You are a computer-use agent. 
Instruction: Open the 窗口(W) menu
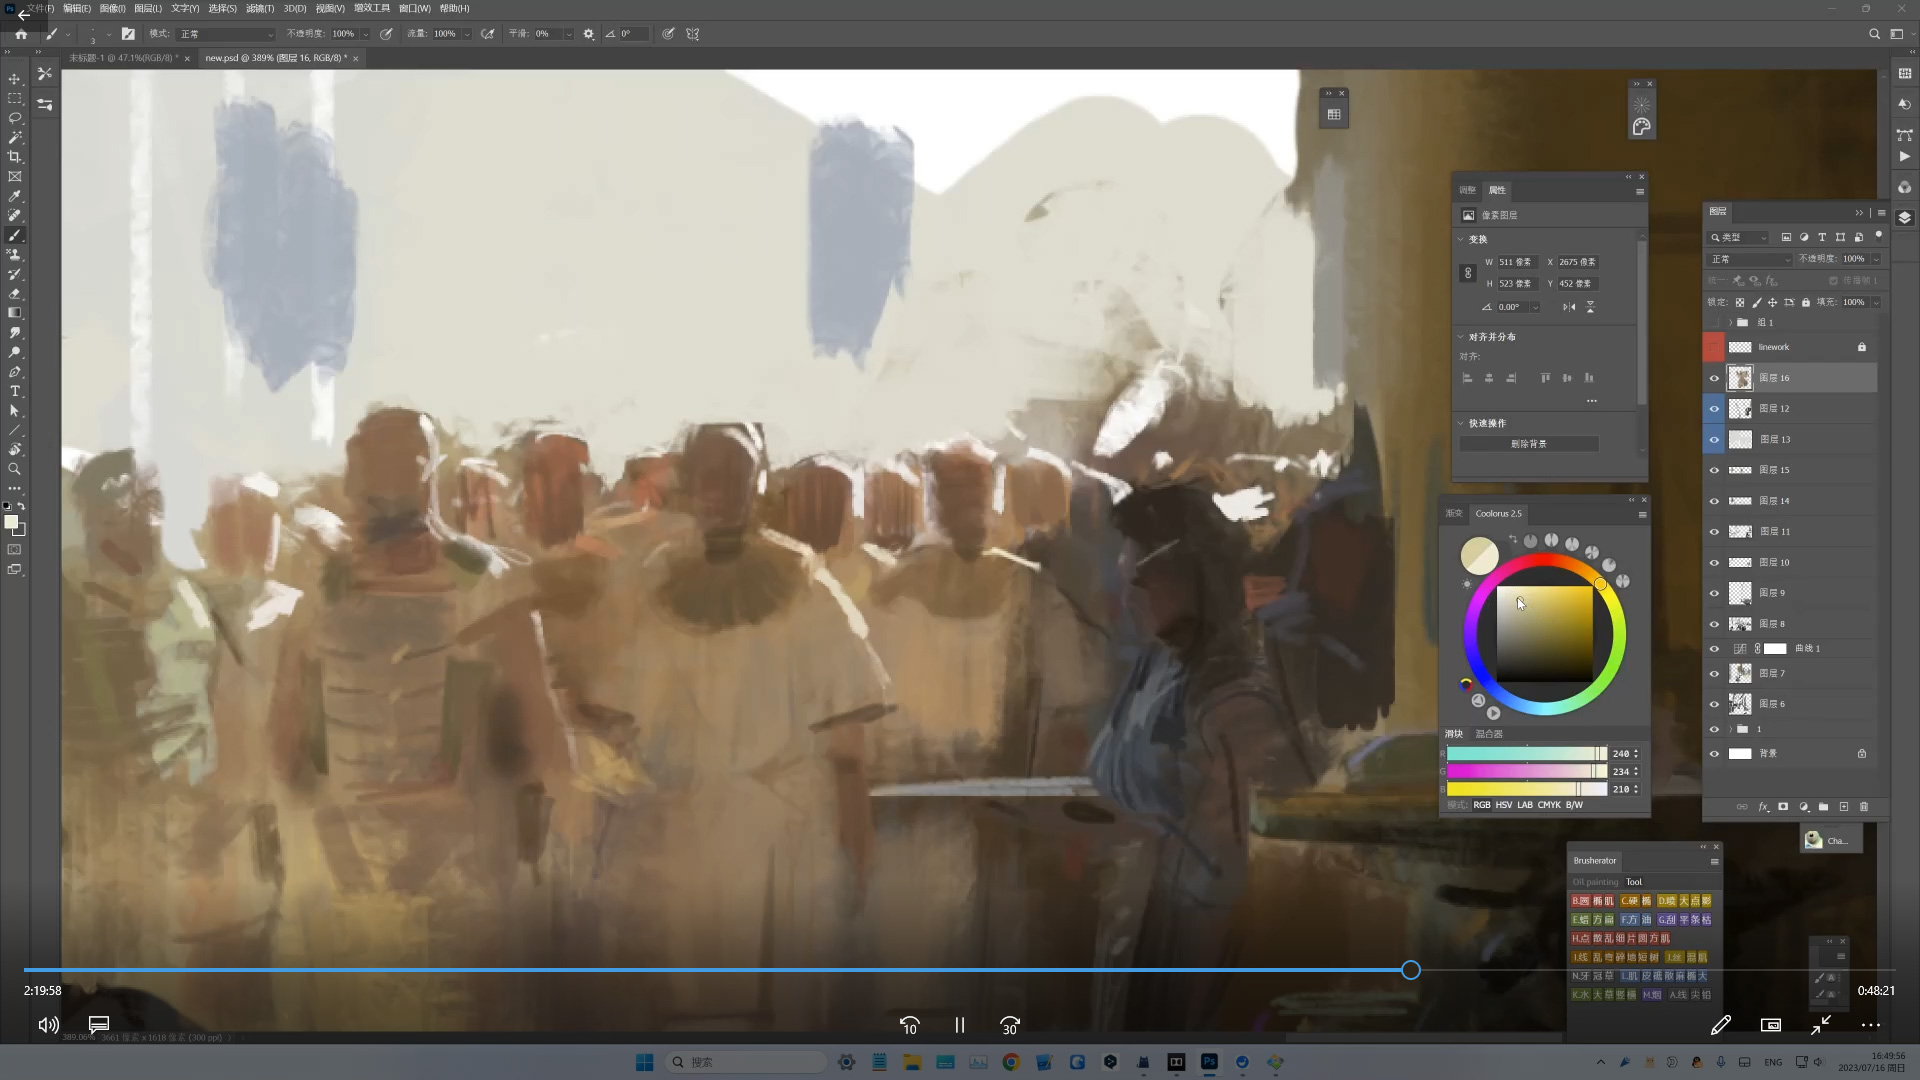coord(414,8)
